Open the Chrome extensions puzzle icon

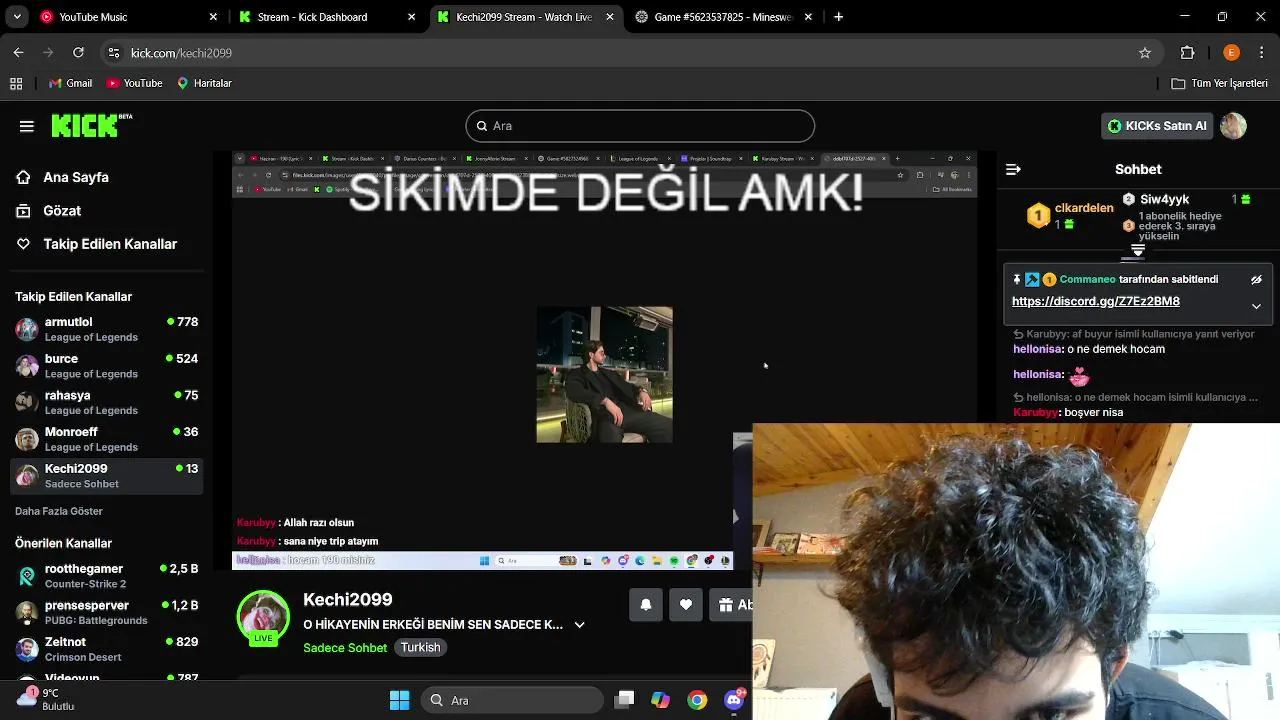[x=1188, y=53]
